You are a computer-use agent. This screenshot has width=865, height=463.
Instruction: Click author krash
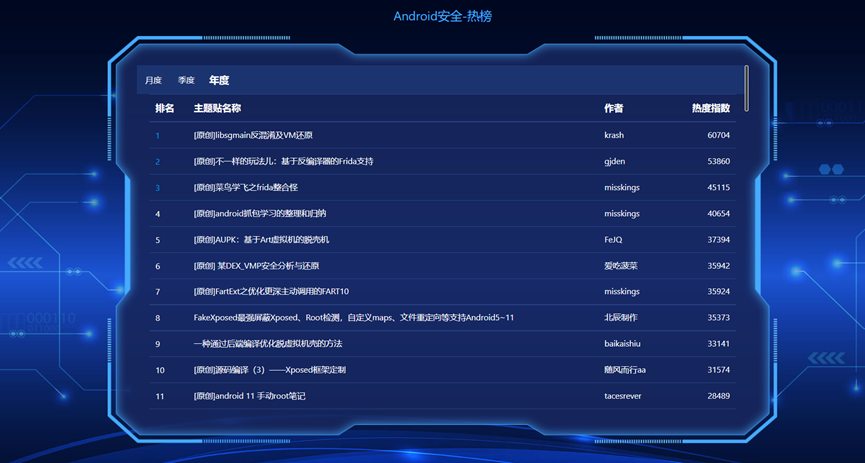click(x=614, y=135)
